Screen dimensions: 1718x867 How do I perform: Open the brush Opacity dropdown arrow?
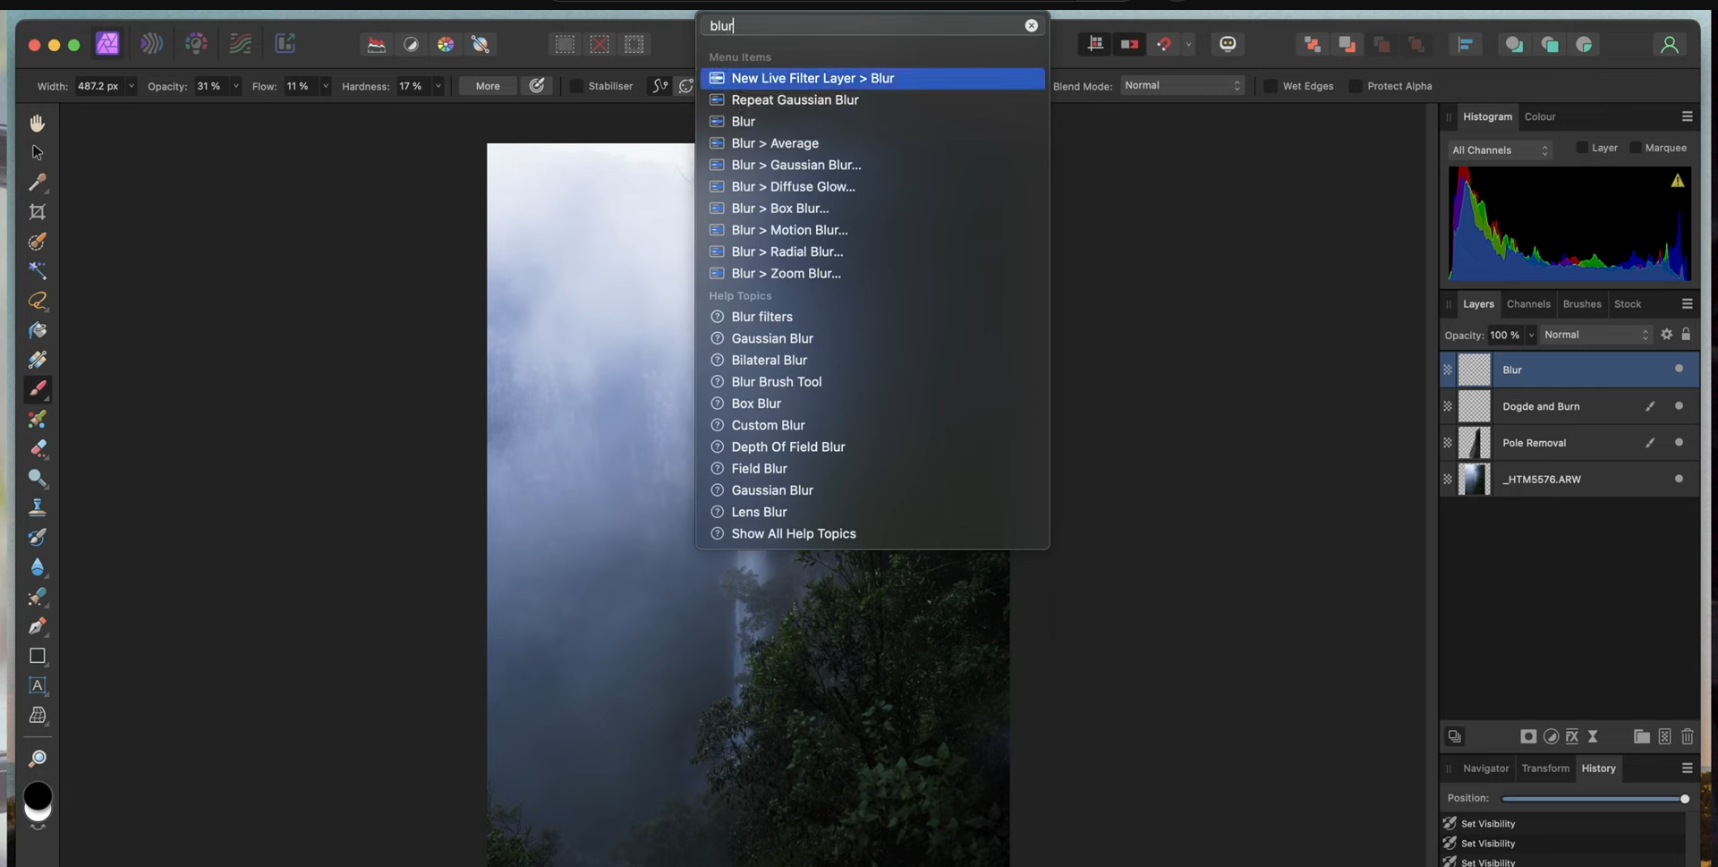click(x=236, y=86)
